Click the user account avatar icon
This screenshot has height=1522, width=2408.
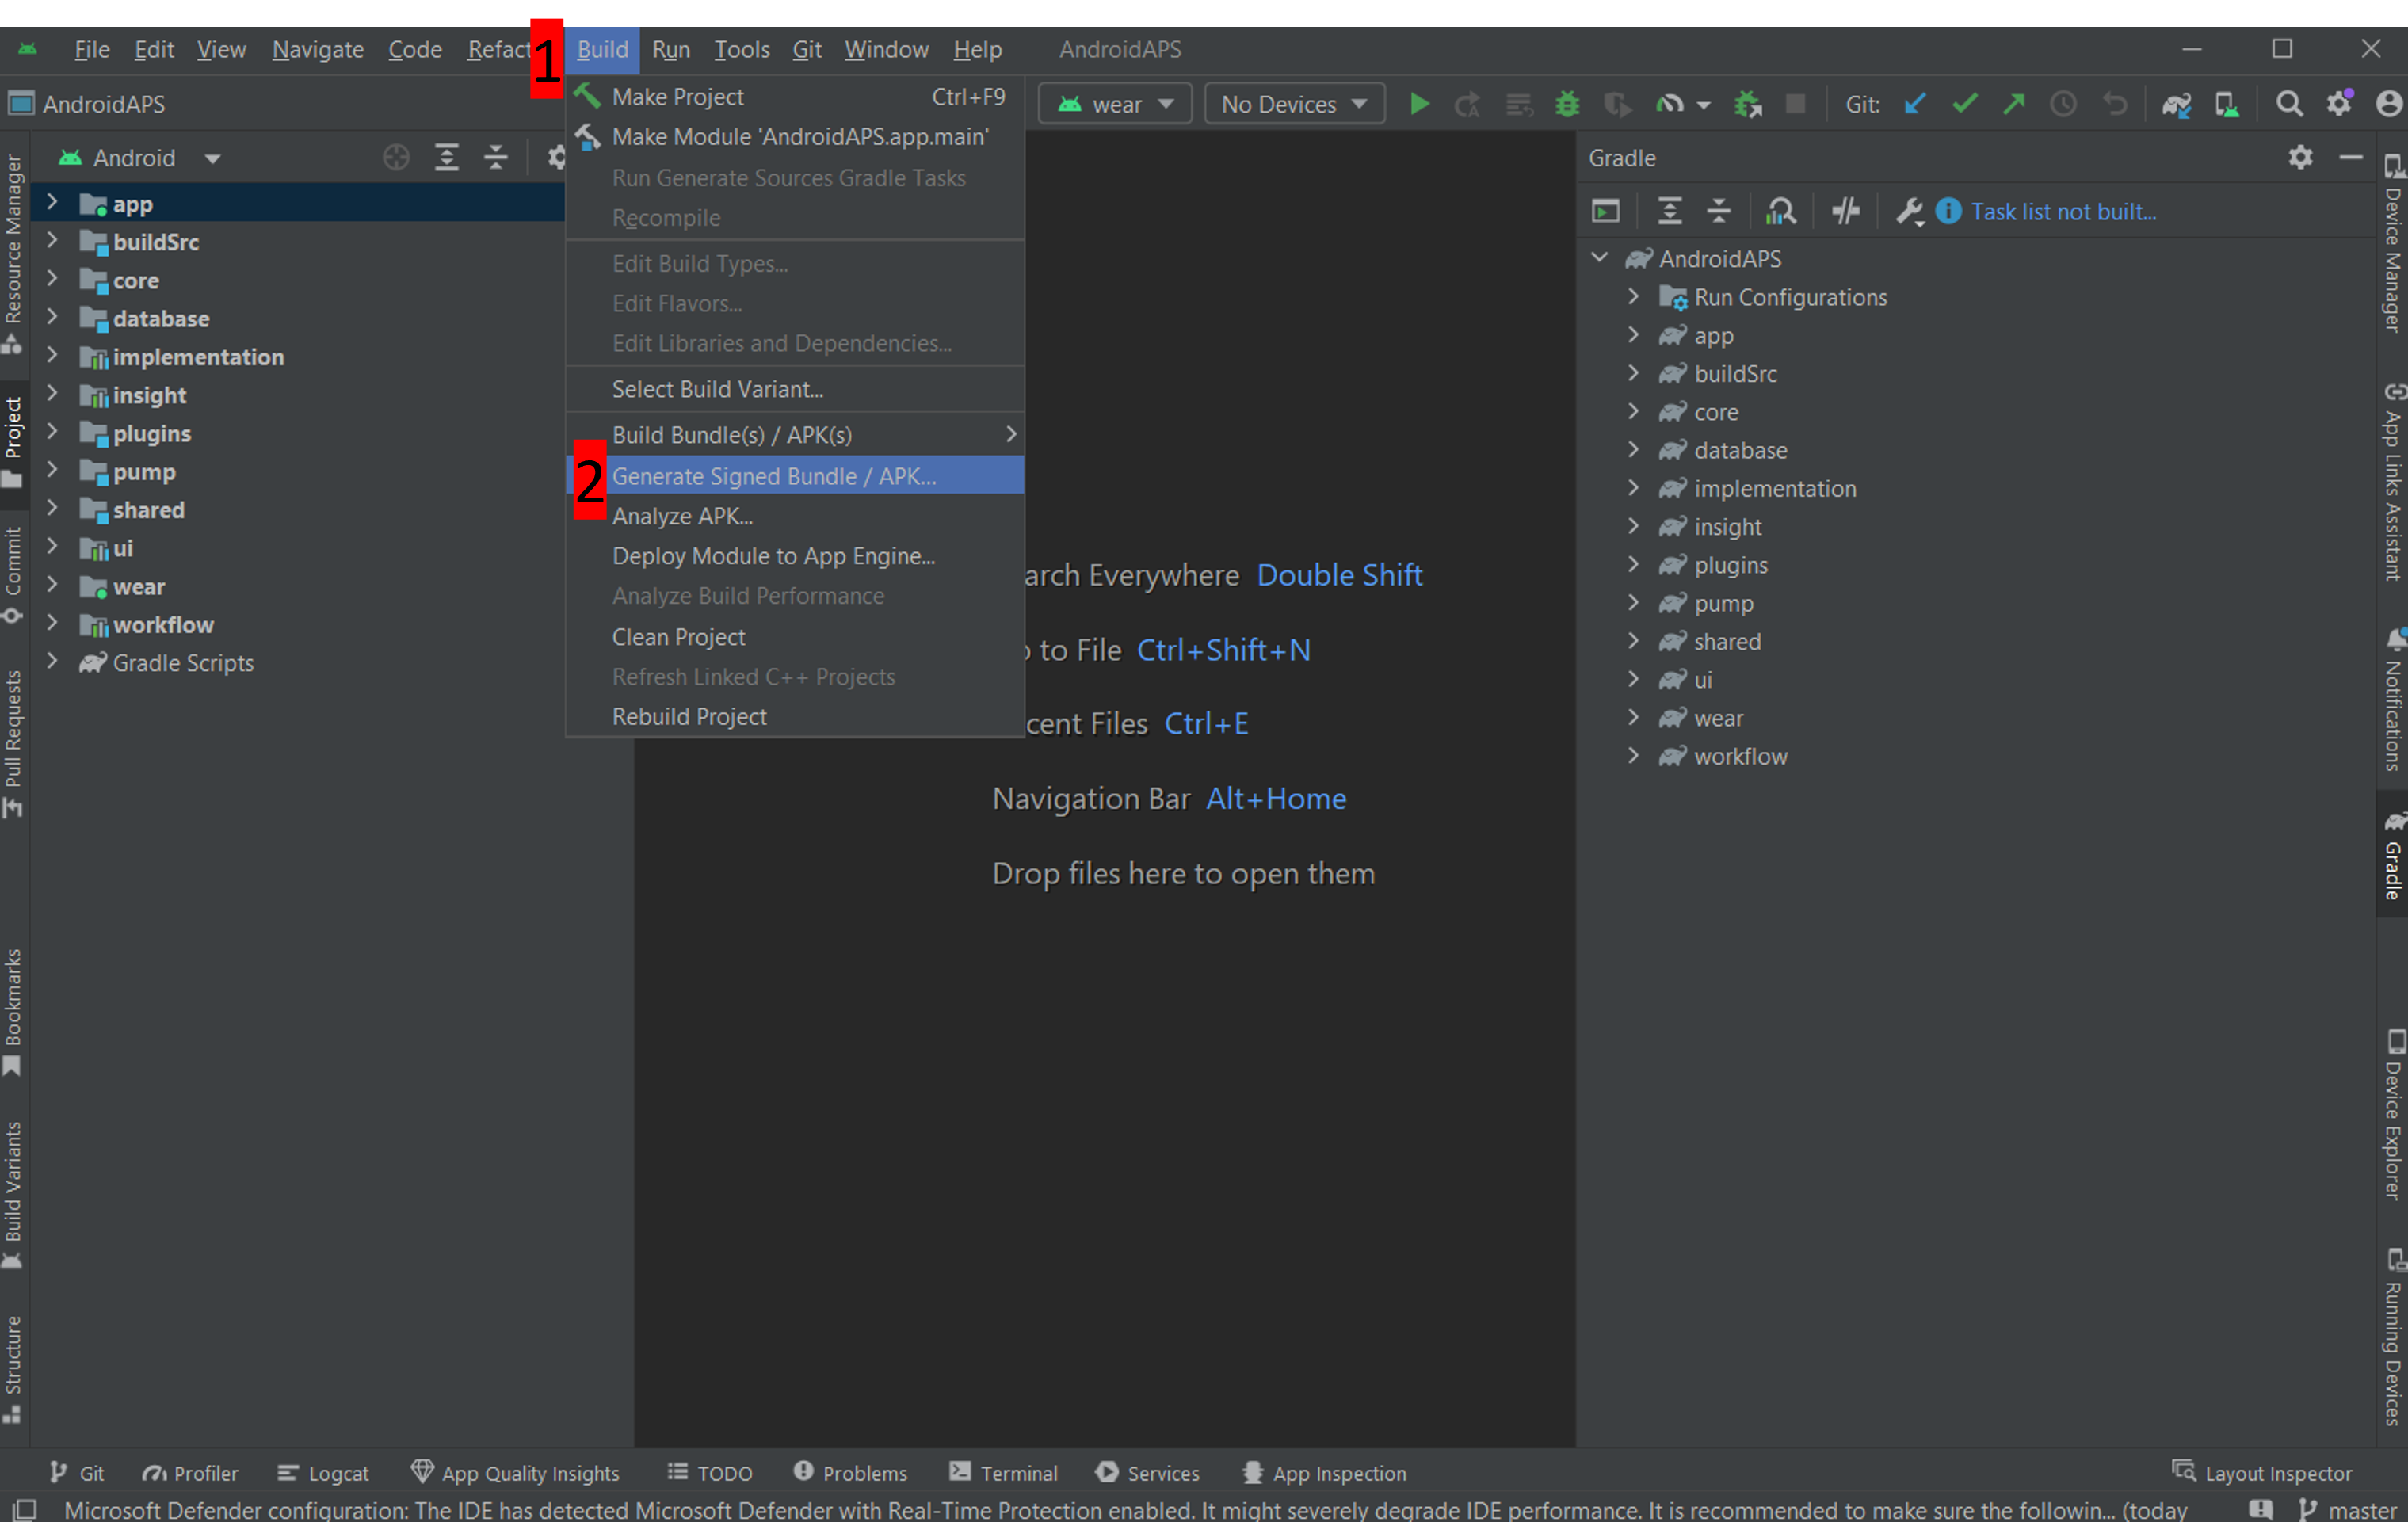pyautogui.click(x=2389, y=104)
